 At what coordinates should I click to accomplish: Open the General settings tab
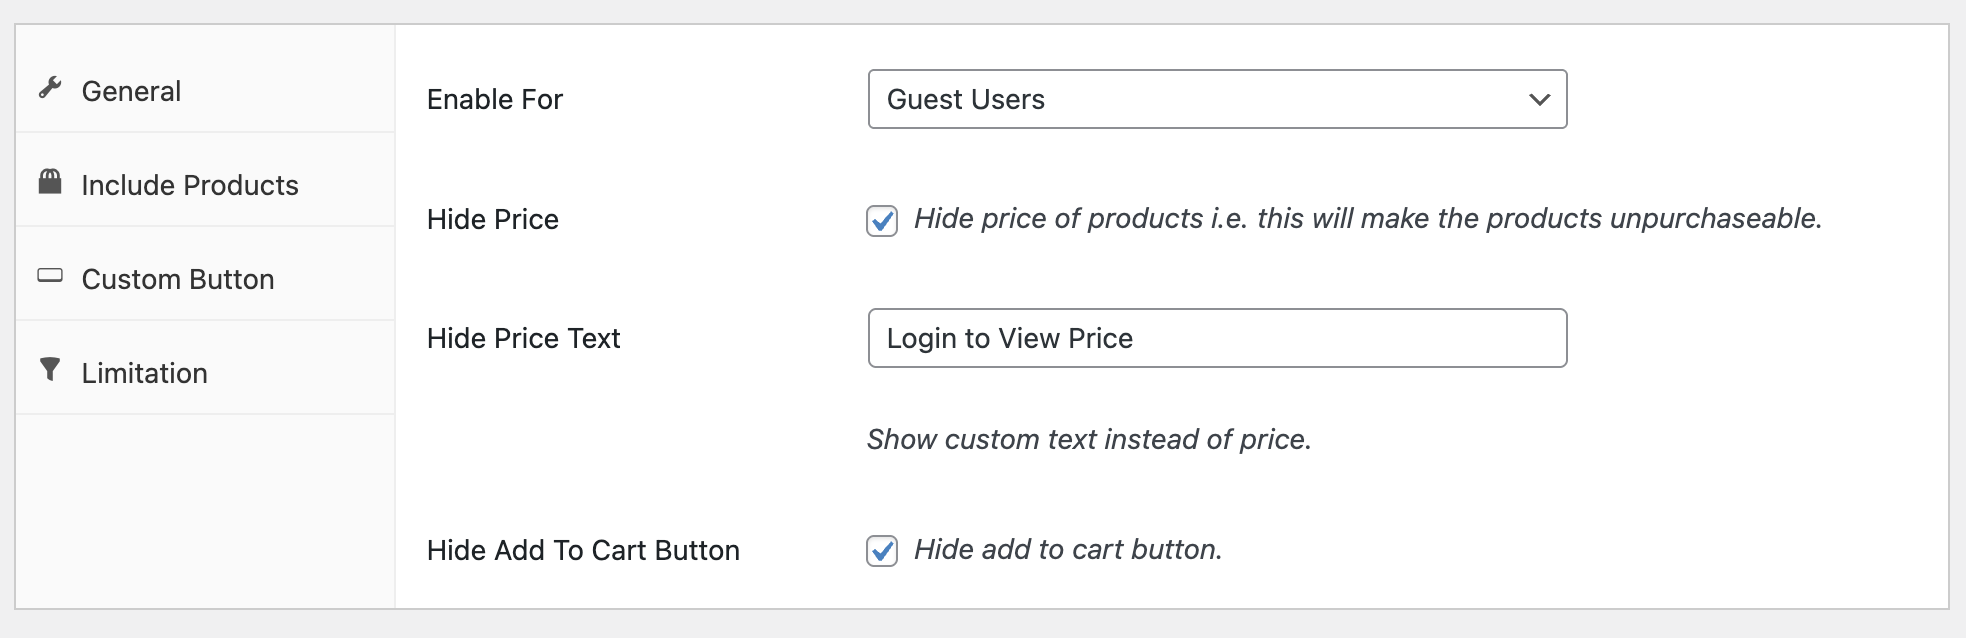click(x=131, y=91)
